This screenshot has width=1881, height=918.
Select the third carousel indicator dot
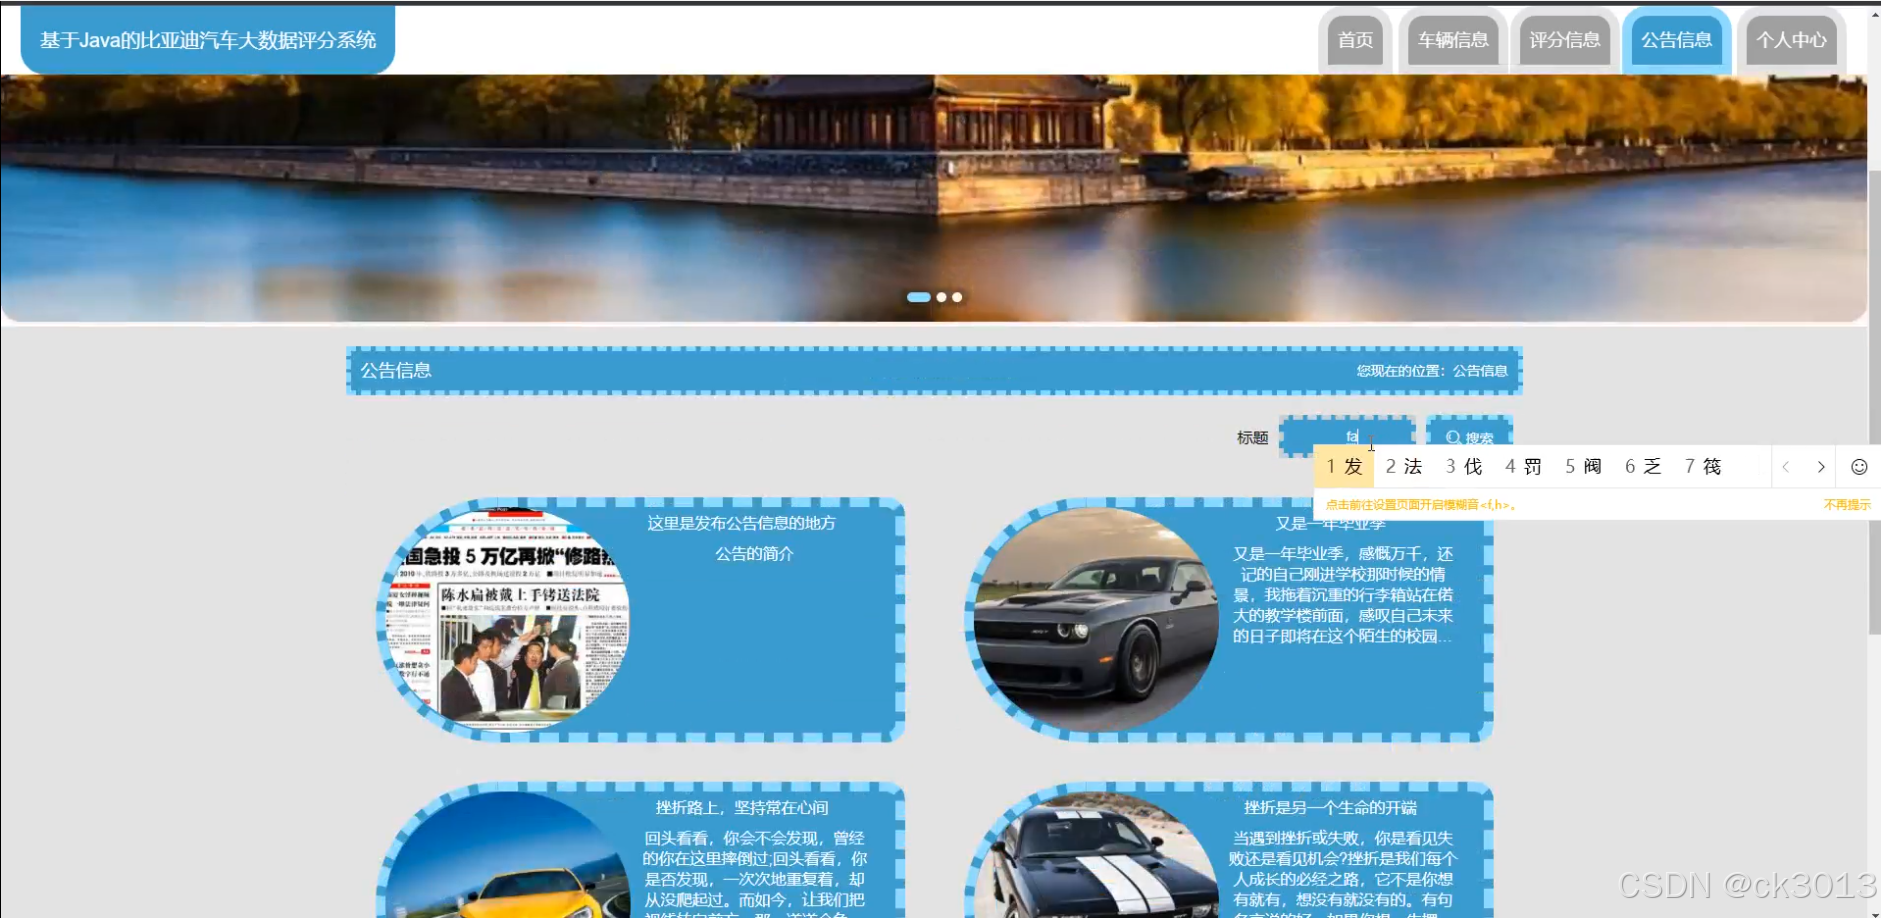pyautogui.click(x=957, y=297)
